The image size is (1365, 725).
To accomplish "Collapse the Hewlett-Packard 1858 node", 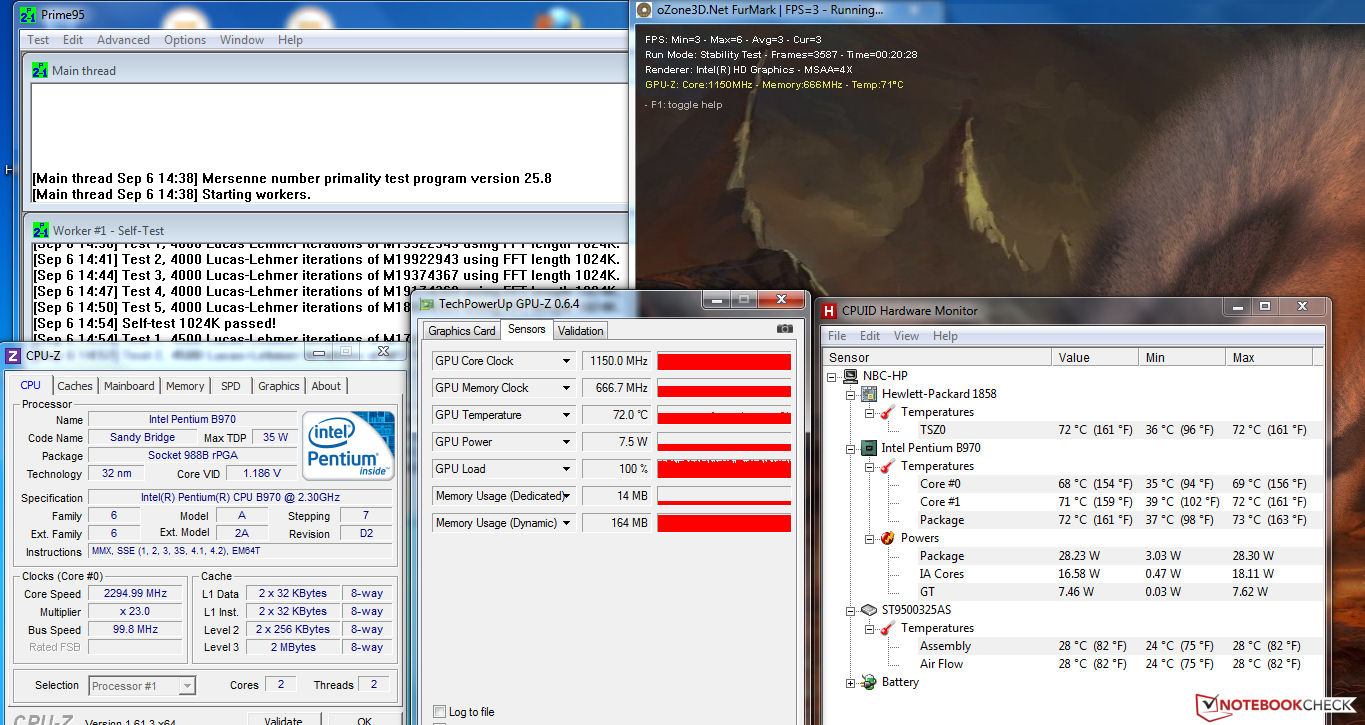I will click(851, 395).
